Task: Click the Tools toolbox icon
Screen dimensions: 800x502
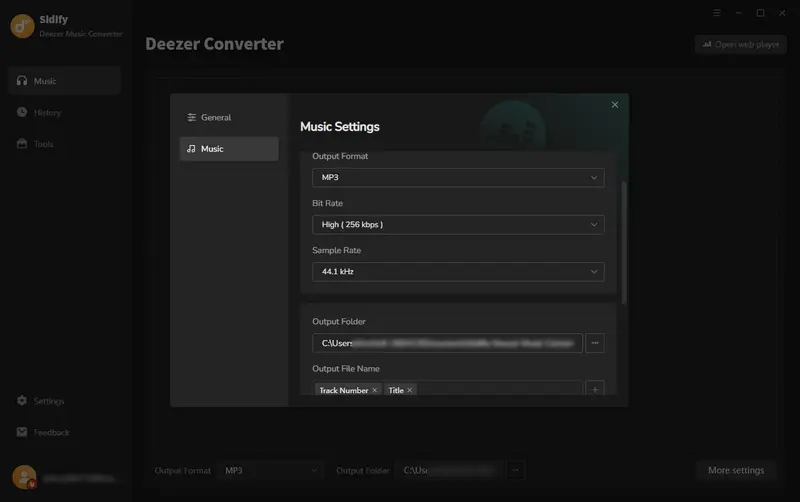Action: [x=22, y=143]
